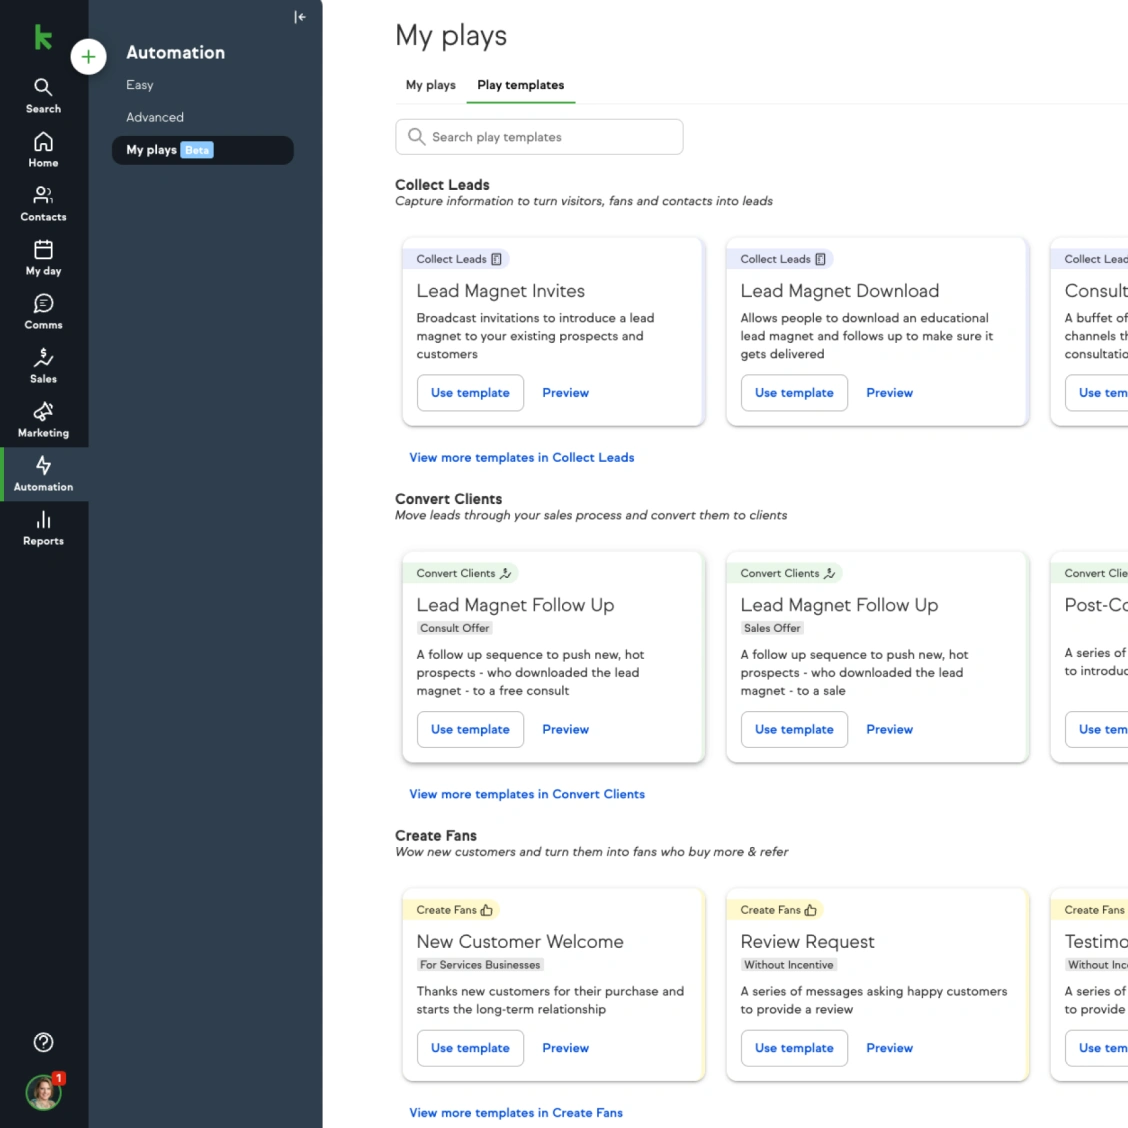Preview the Lead Magnet Download template
This screenshot has width=1128, height=1128.
point(889,393)
